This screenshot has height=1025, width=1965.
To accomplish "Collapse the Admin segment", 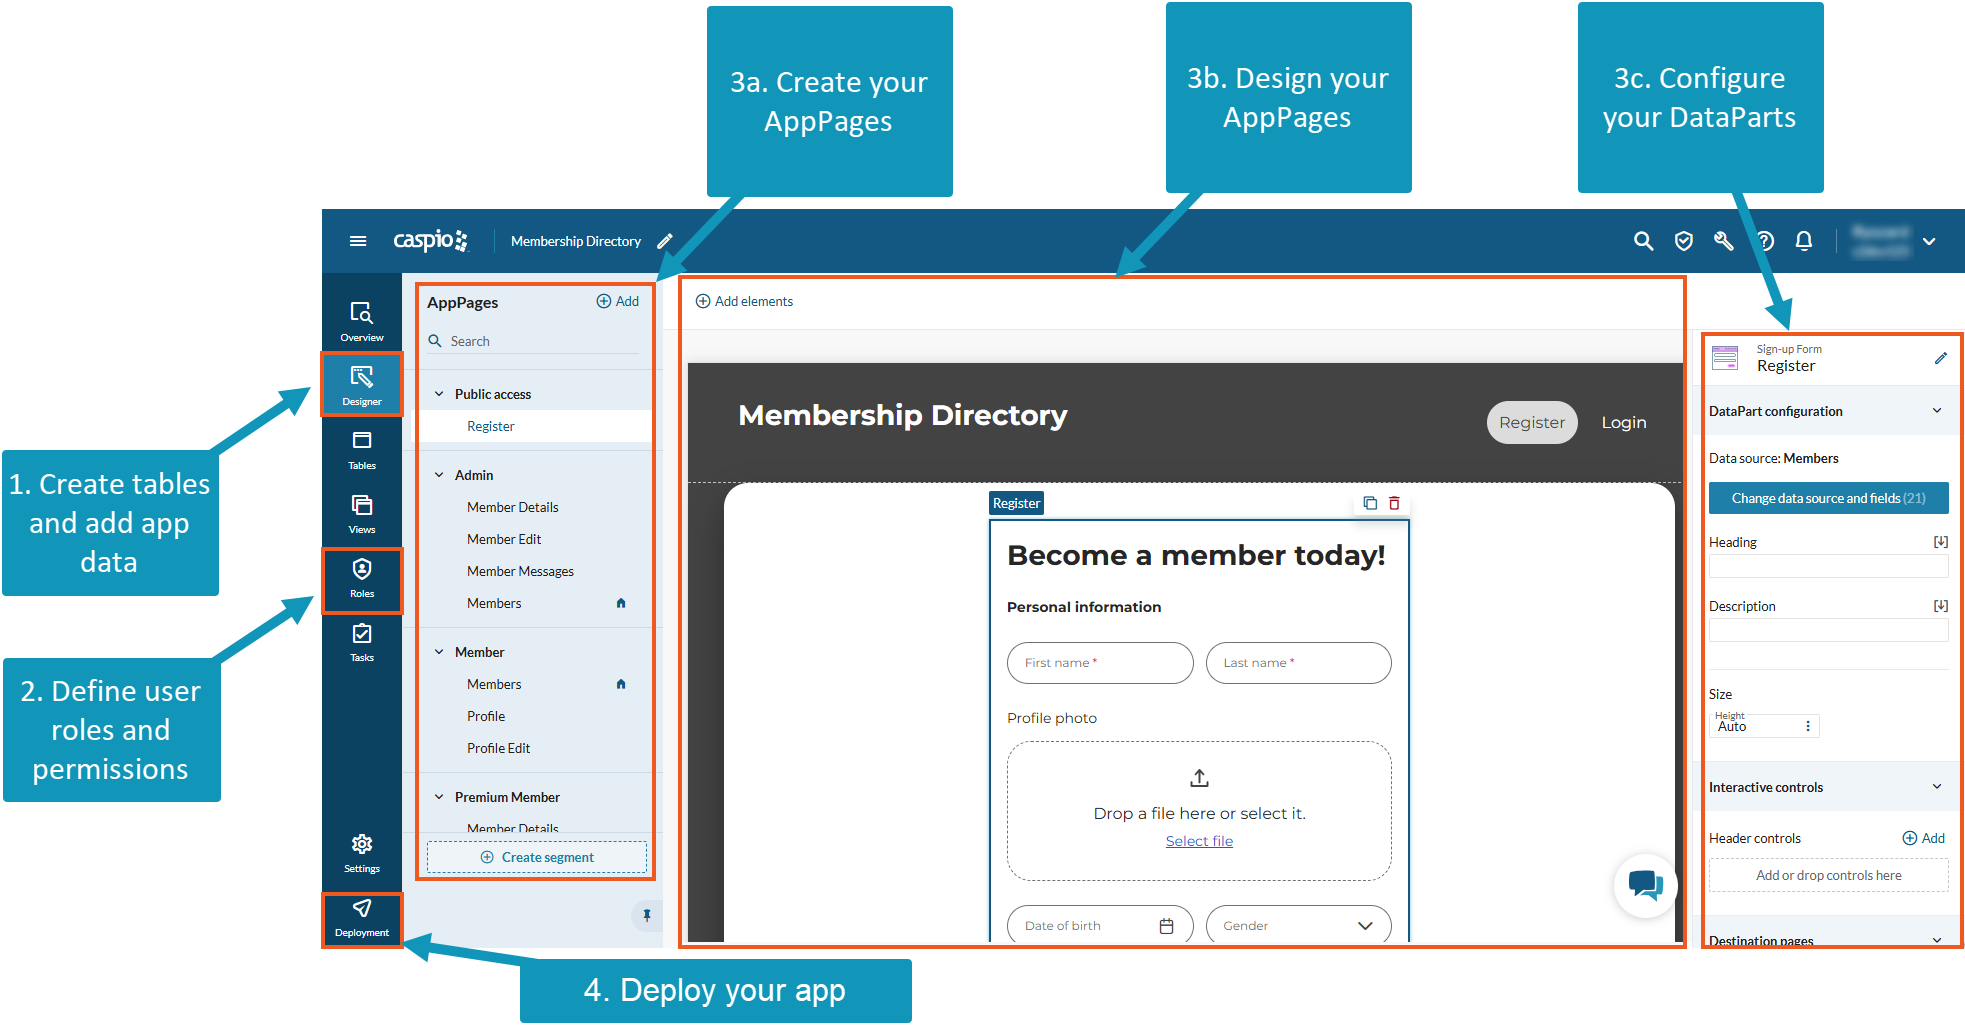I will click(x=439, y=475).
